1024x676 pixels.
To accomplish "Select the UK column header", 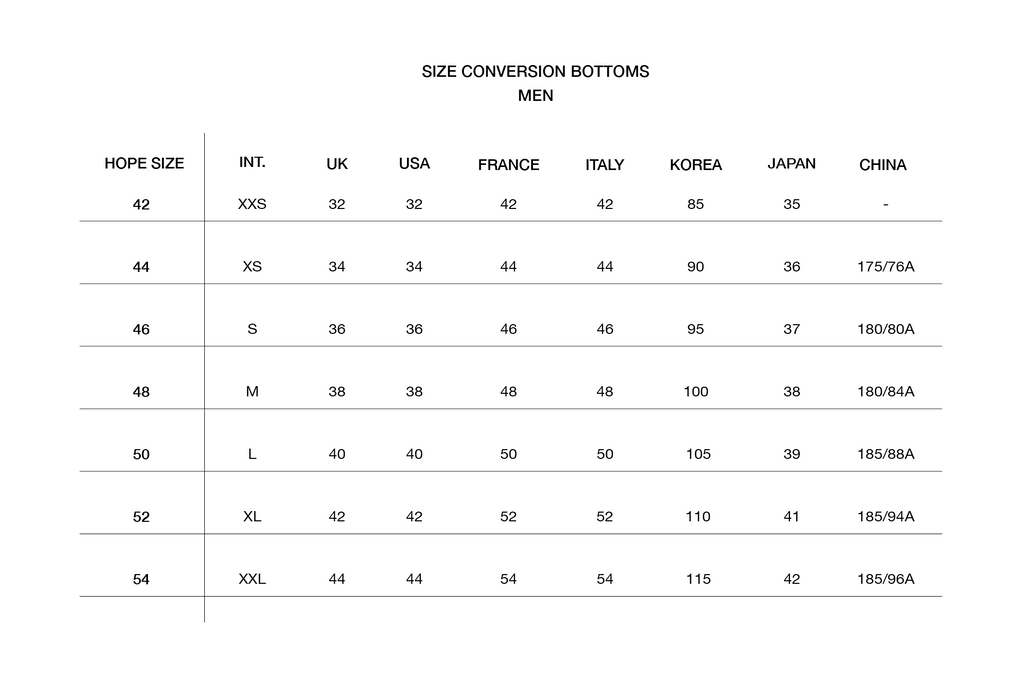I will 337,164.
